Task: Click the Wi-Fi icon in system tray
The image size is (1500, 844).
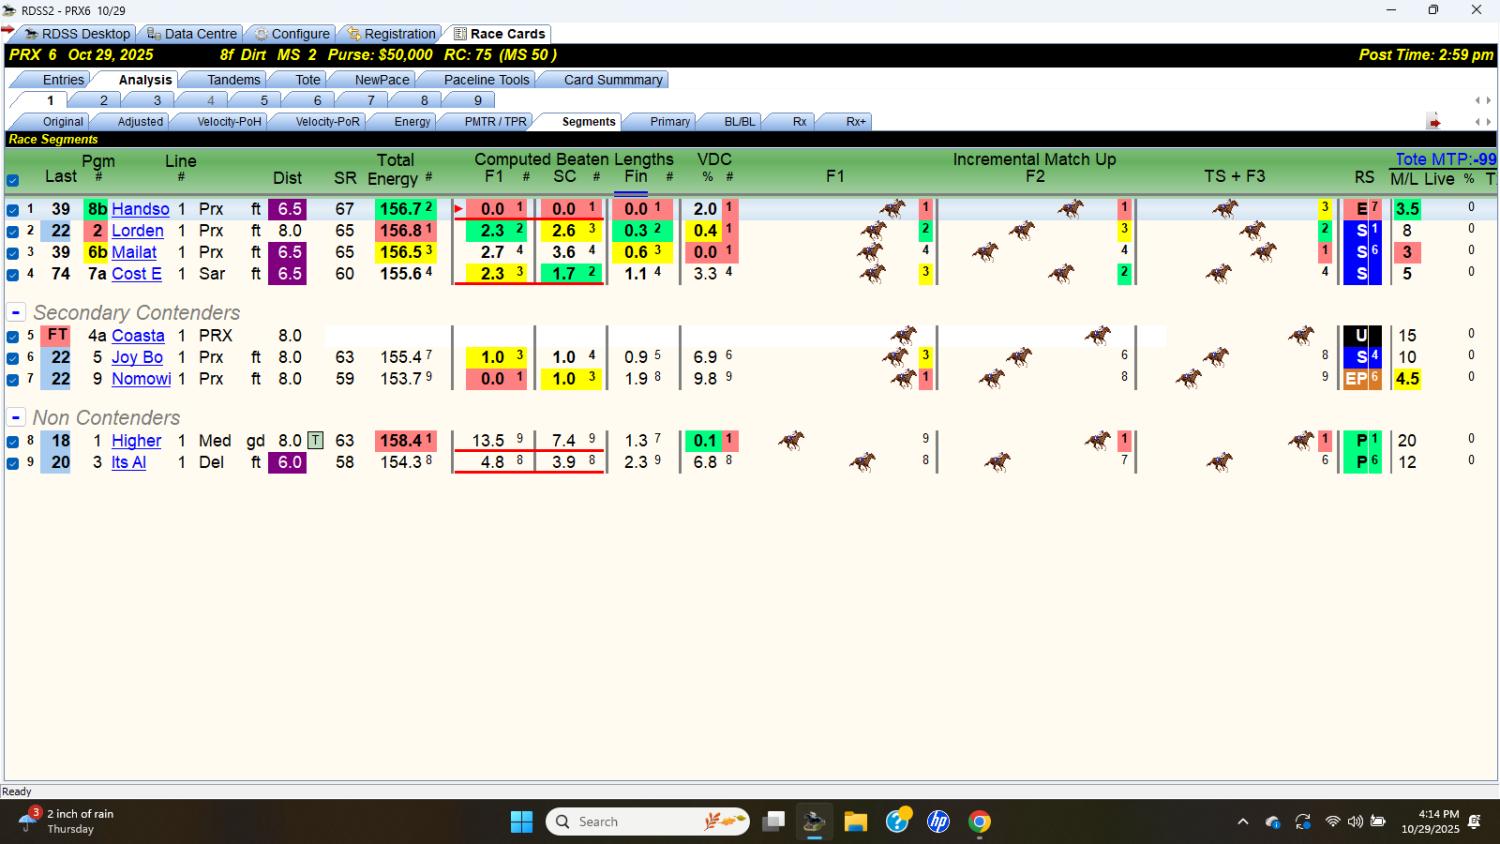Action: click(1333, 822)
